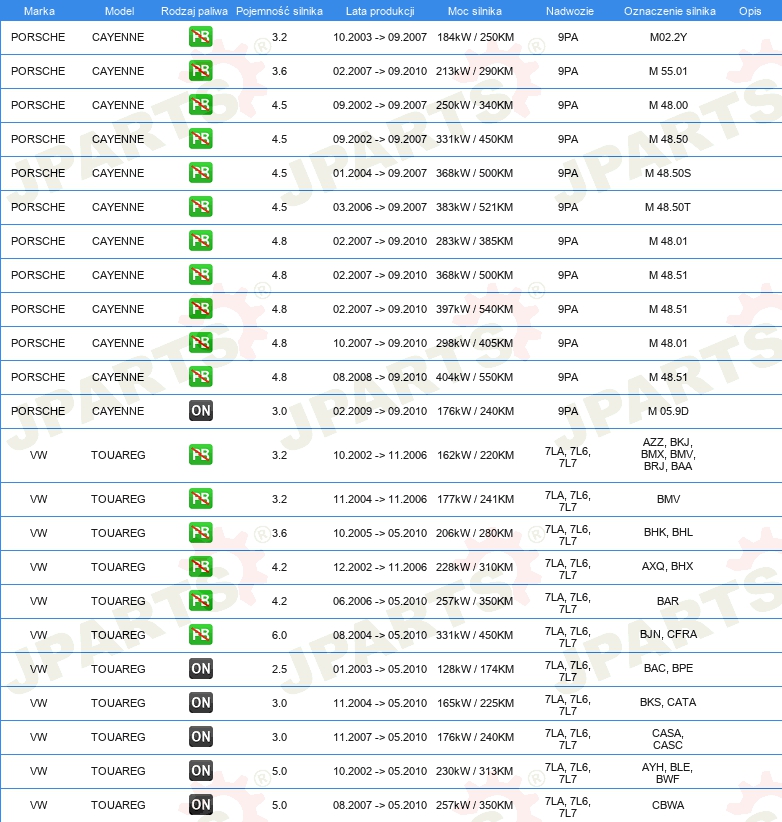782x822 pixels.
Task: Click the 2.5 engine capacity value
Action: tap(279, 669)
